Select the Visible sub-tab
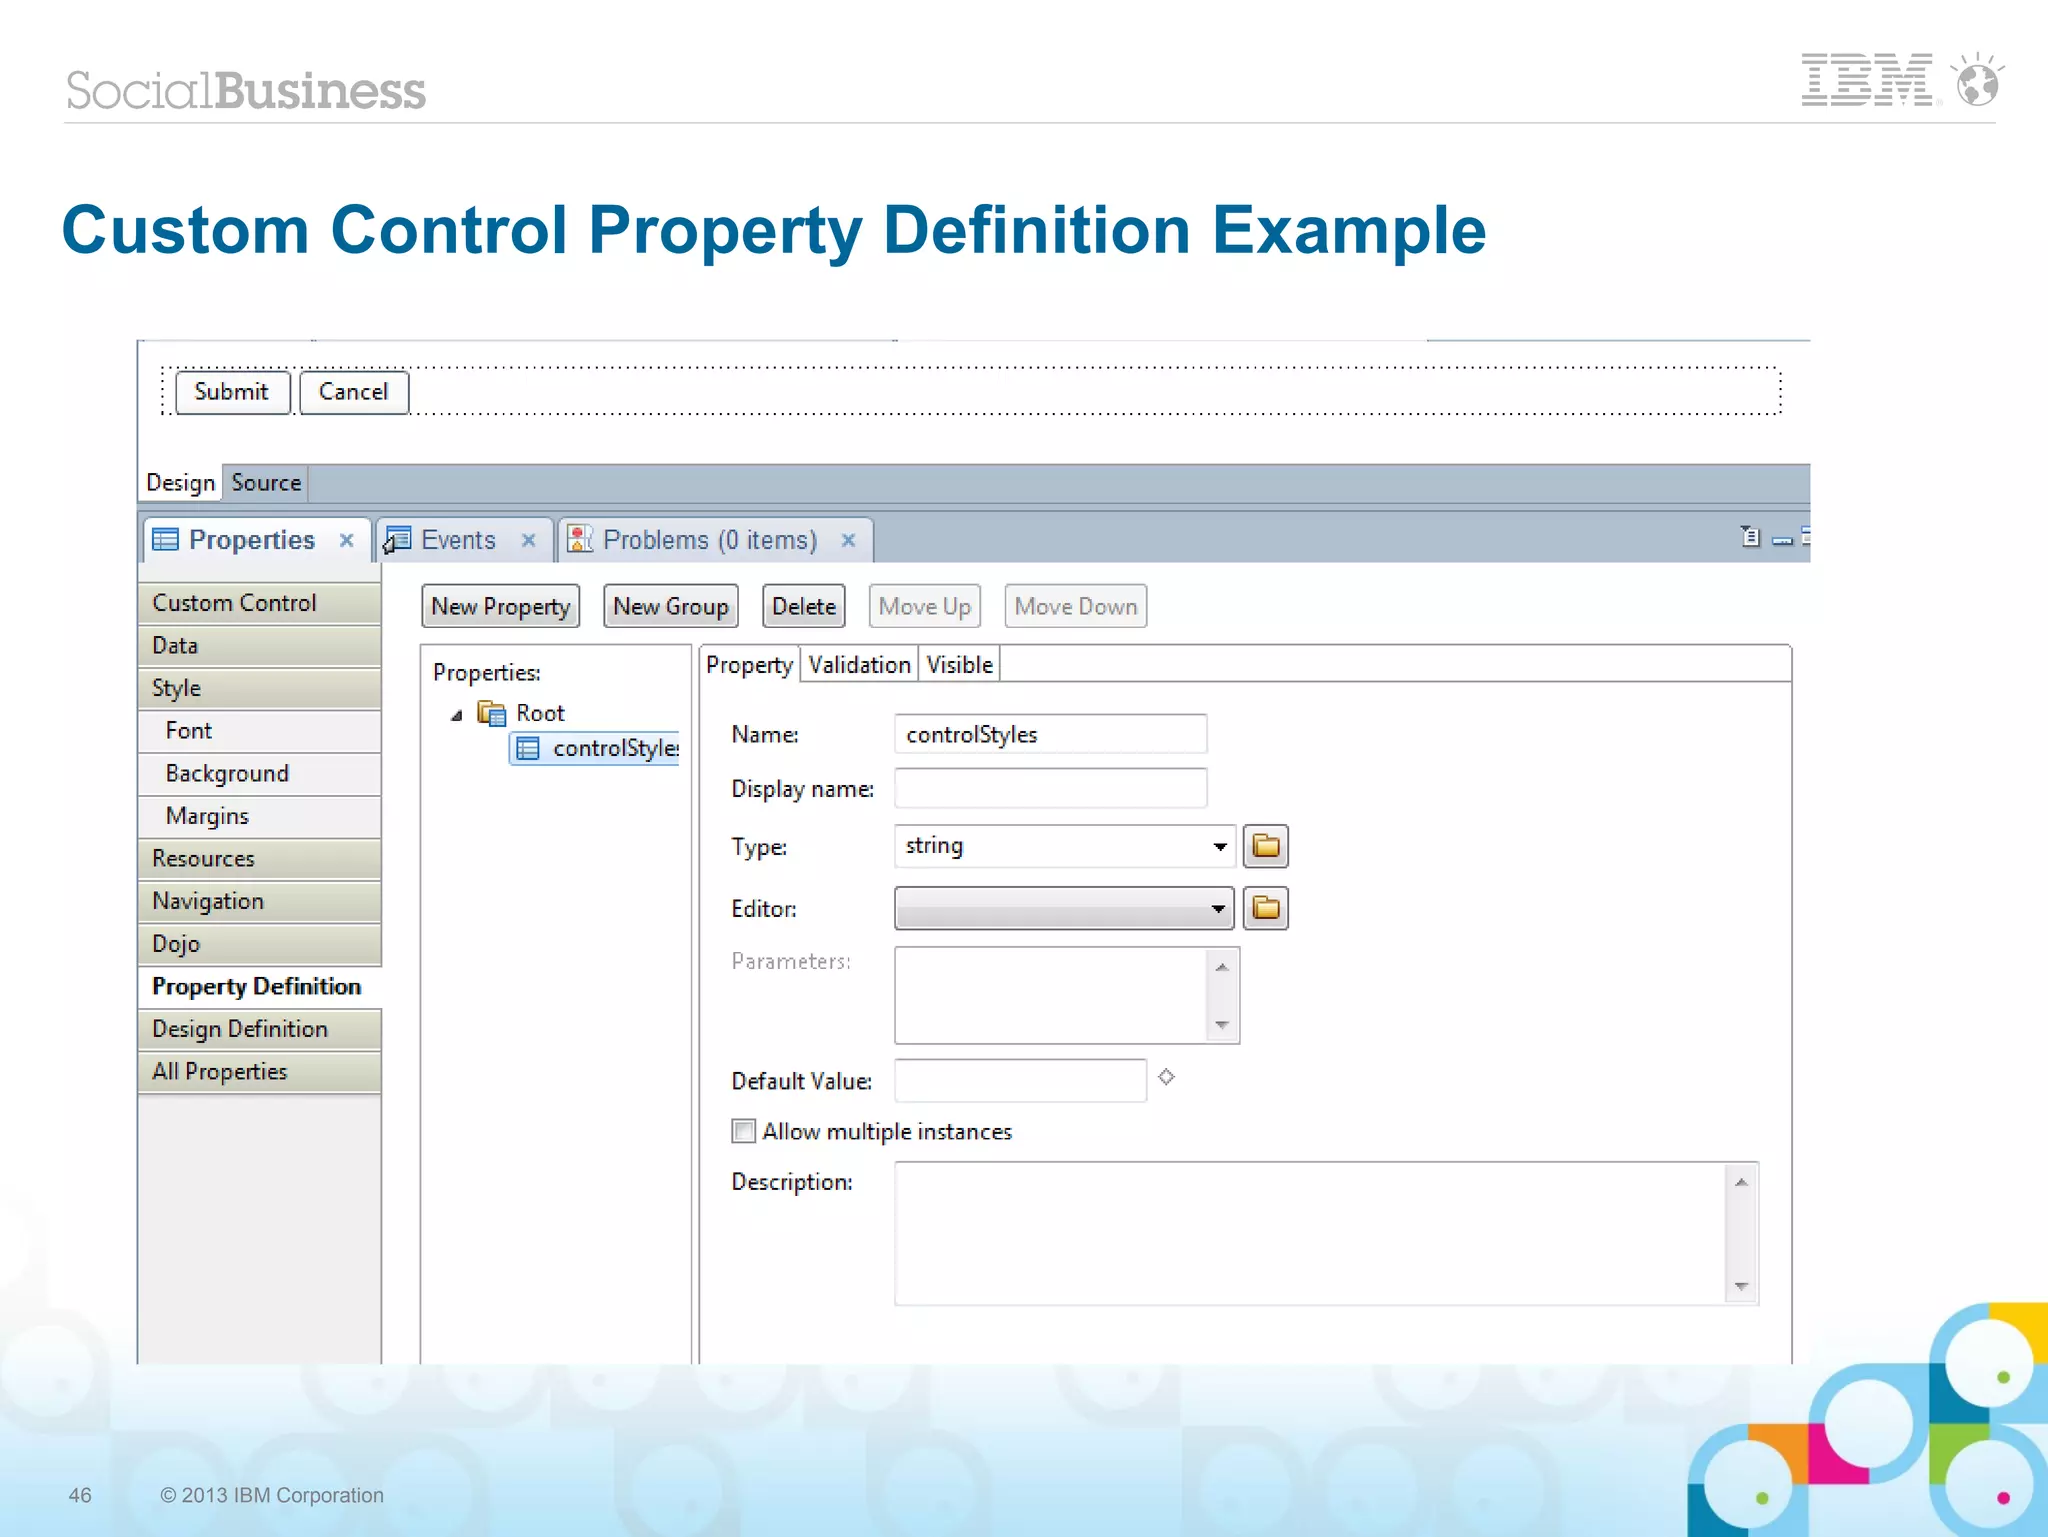Image resolution: width=2048 pixels, height=1537 pixels. 959,665
